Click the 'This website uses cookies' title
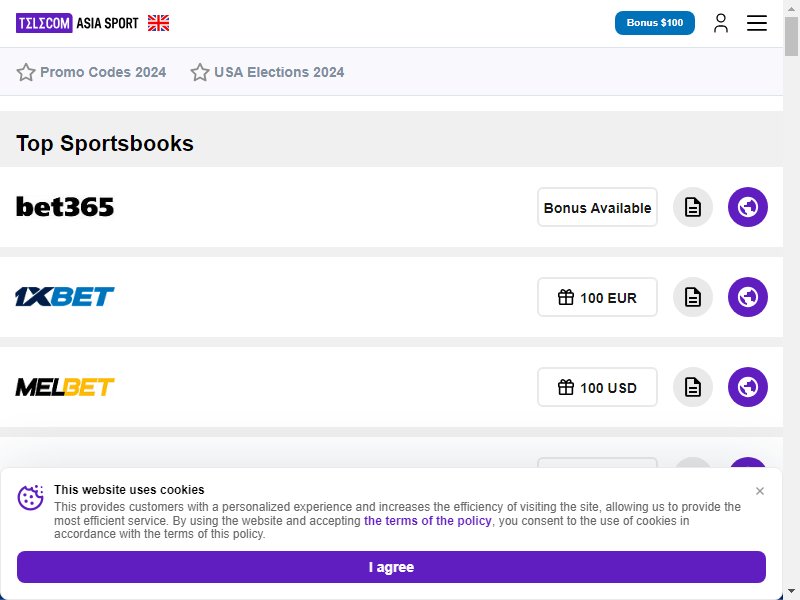This screenshot has width=800, height=600. (x=129, y=490)
